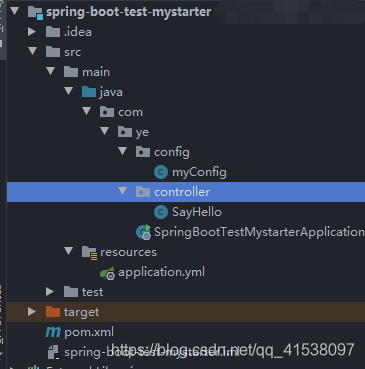This screenshot has width=365, height=369.
Task: Collapse the main folder arrow
Action: [51, 71]
